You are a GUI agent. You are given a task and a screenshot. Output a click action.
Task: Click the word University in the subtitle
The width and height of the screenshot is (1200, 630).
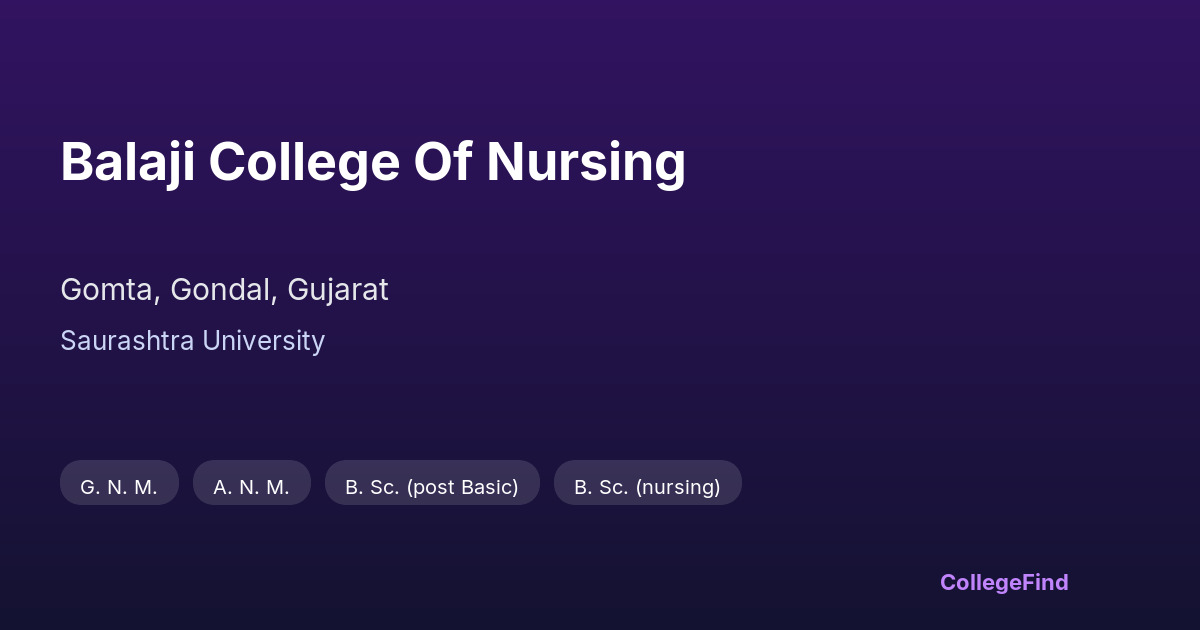(x=263, y=341)
